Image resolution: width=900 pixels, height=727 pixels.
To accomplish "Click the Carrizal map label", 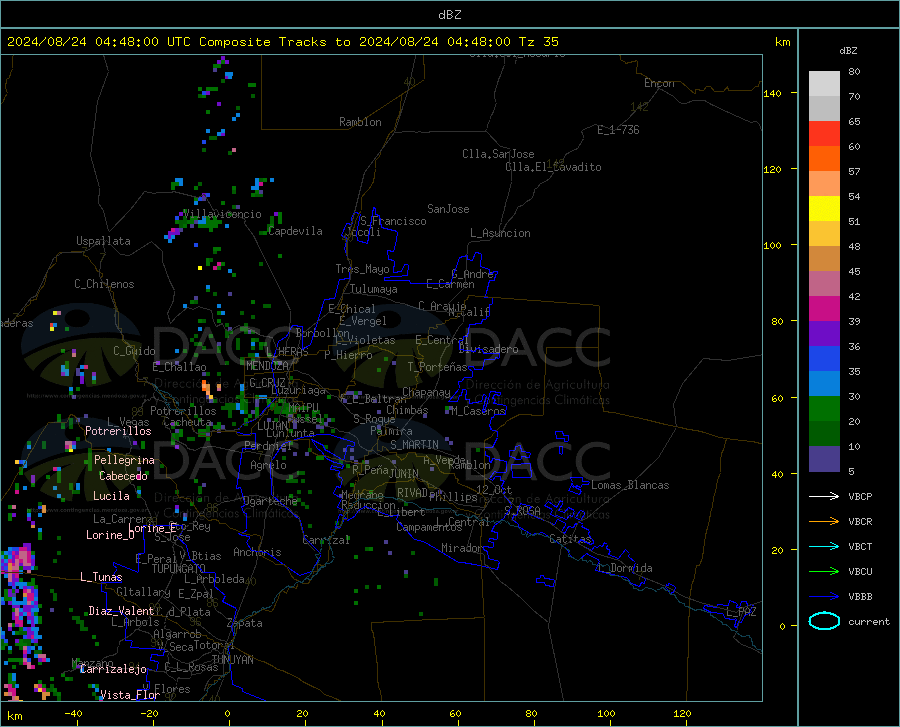I will pos(327,540).
